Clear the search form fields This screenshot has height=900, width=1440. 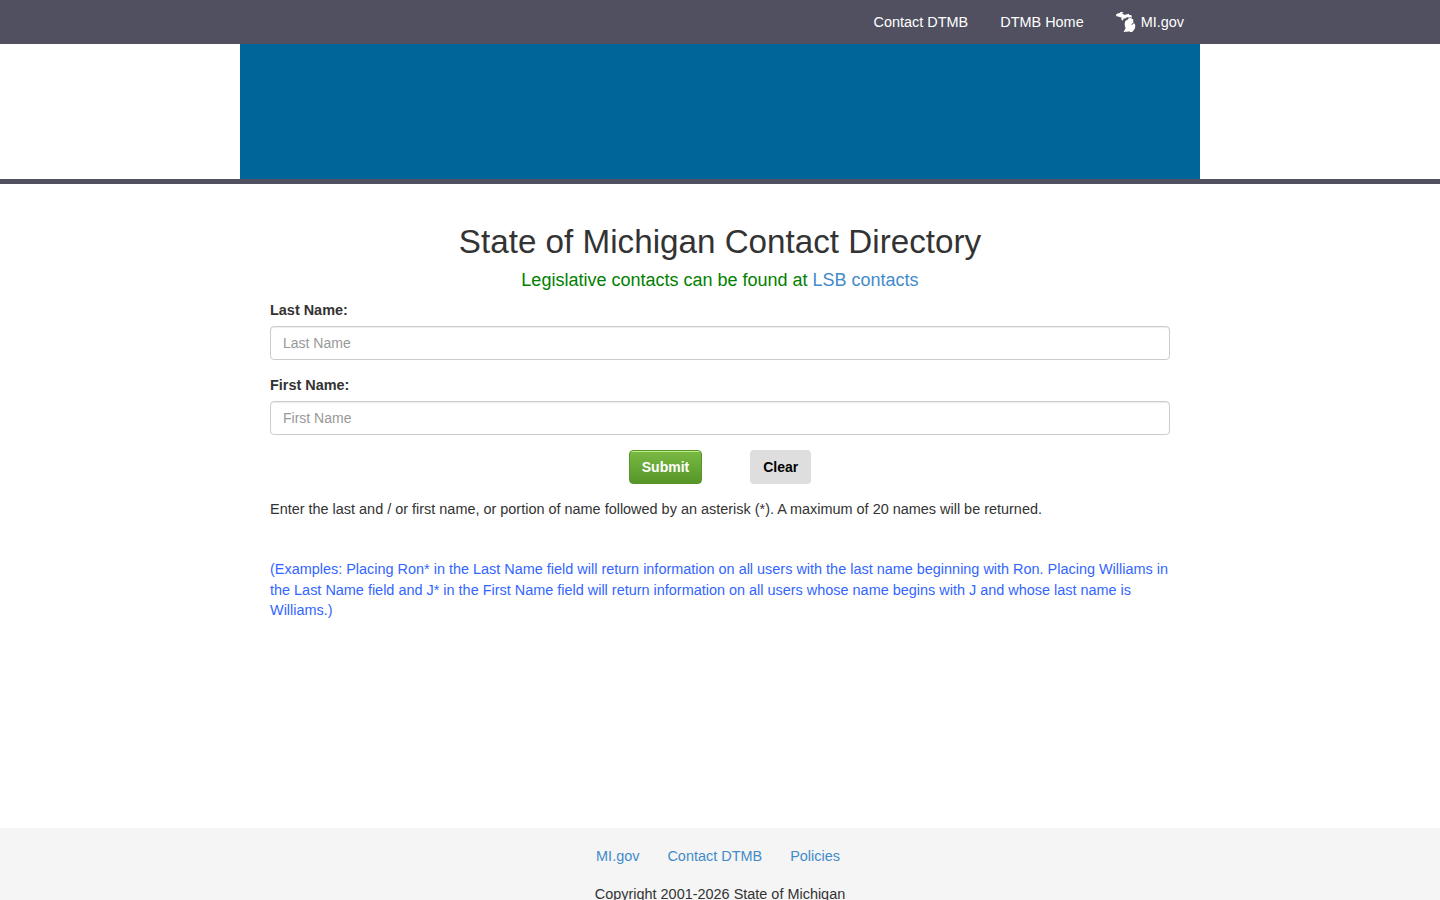[780, 467]
